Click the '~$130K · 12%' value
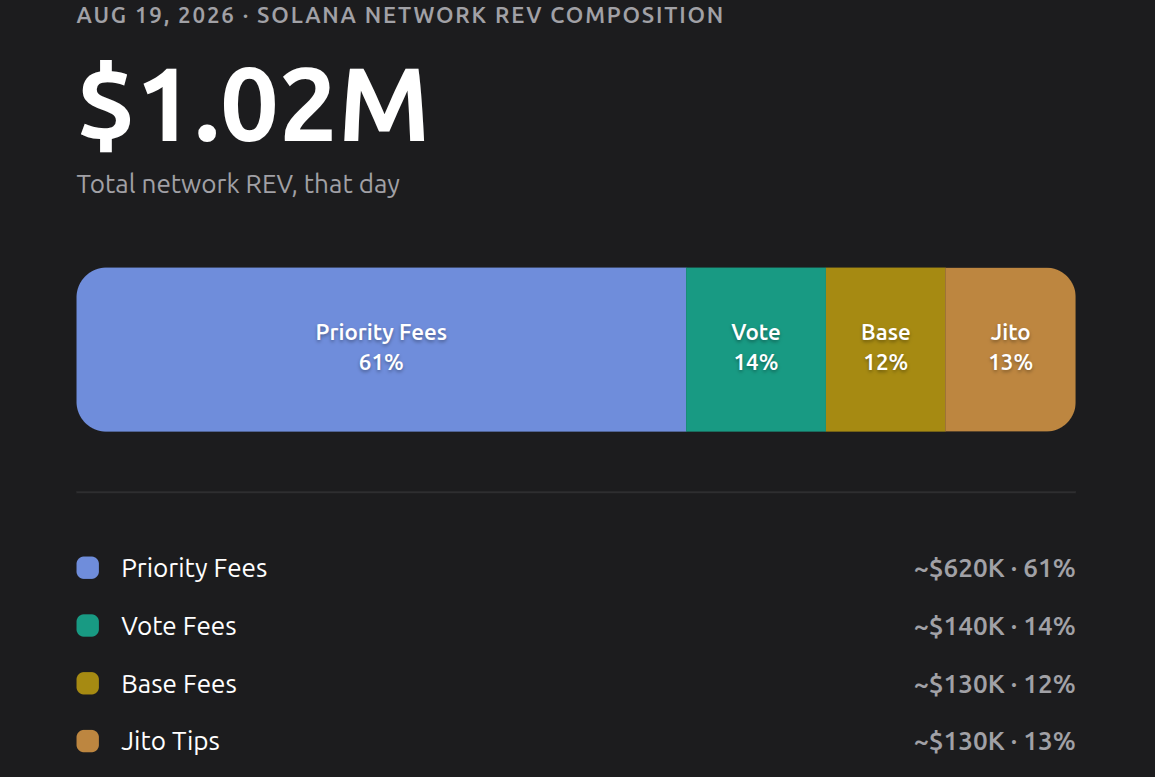The width and height of the screenshot is (1155, 777). click(x=994, y=684)
